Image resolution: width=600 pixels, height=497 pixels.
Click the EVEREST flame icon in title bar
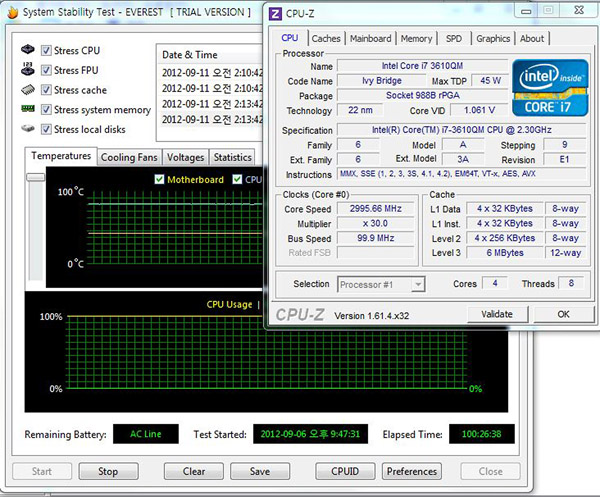(12, 12)
